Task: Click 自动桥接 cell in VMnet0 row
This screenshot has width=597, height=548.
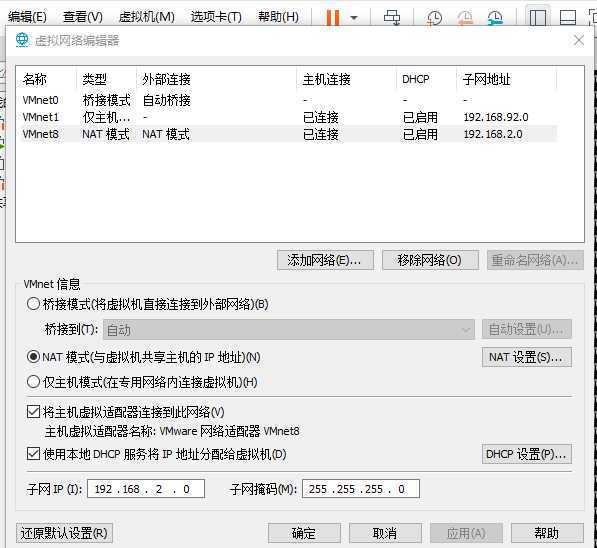Action: tap(166, 100)
